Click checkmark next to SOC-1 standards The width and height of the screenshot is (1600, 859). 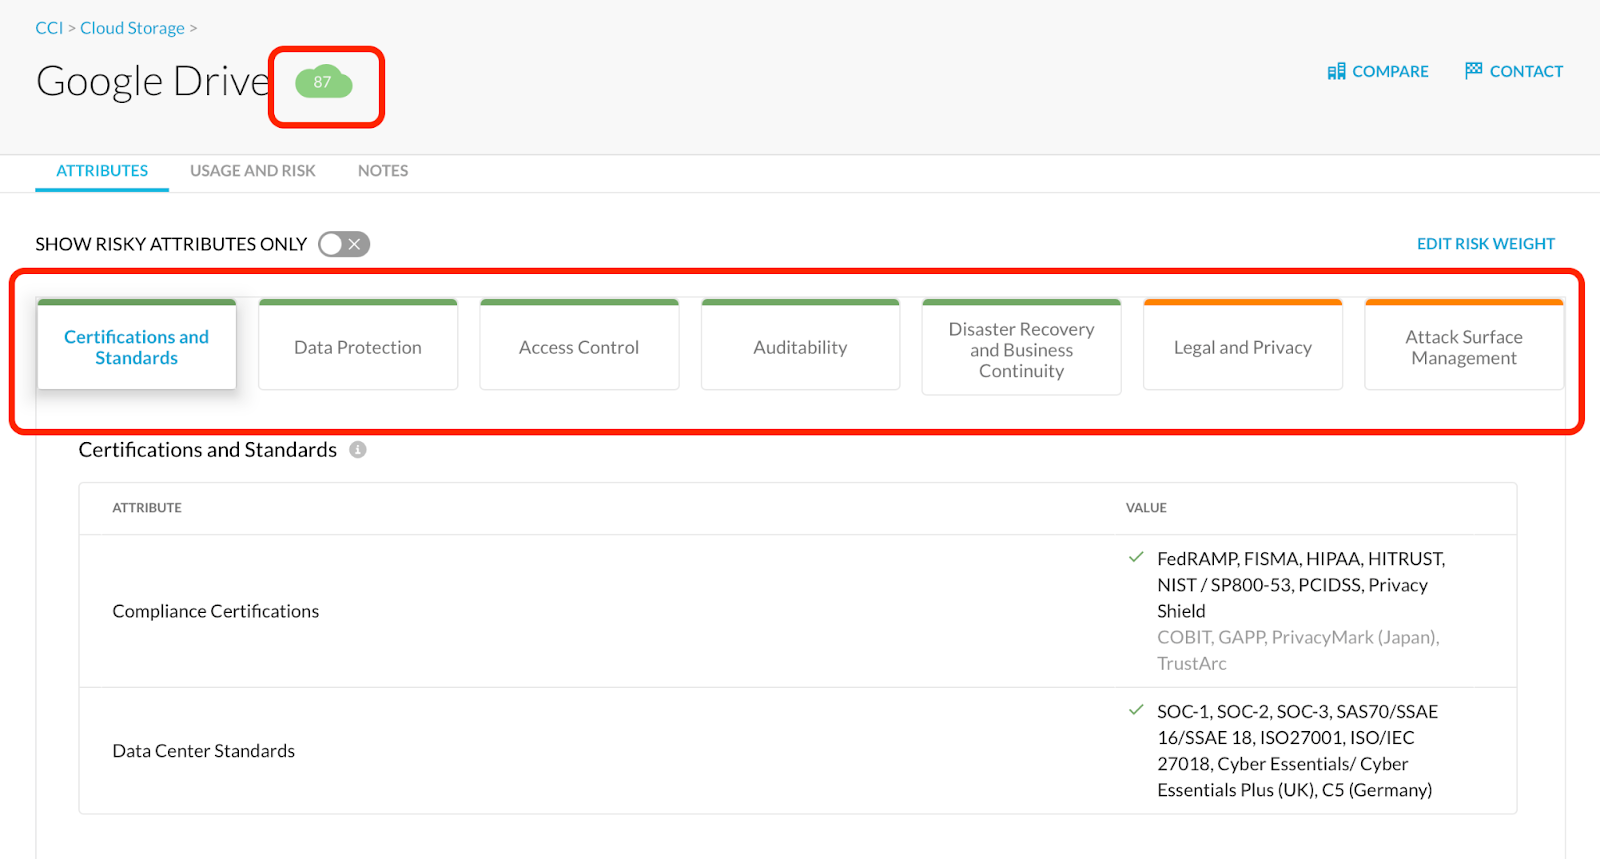click(1136, 711)
